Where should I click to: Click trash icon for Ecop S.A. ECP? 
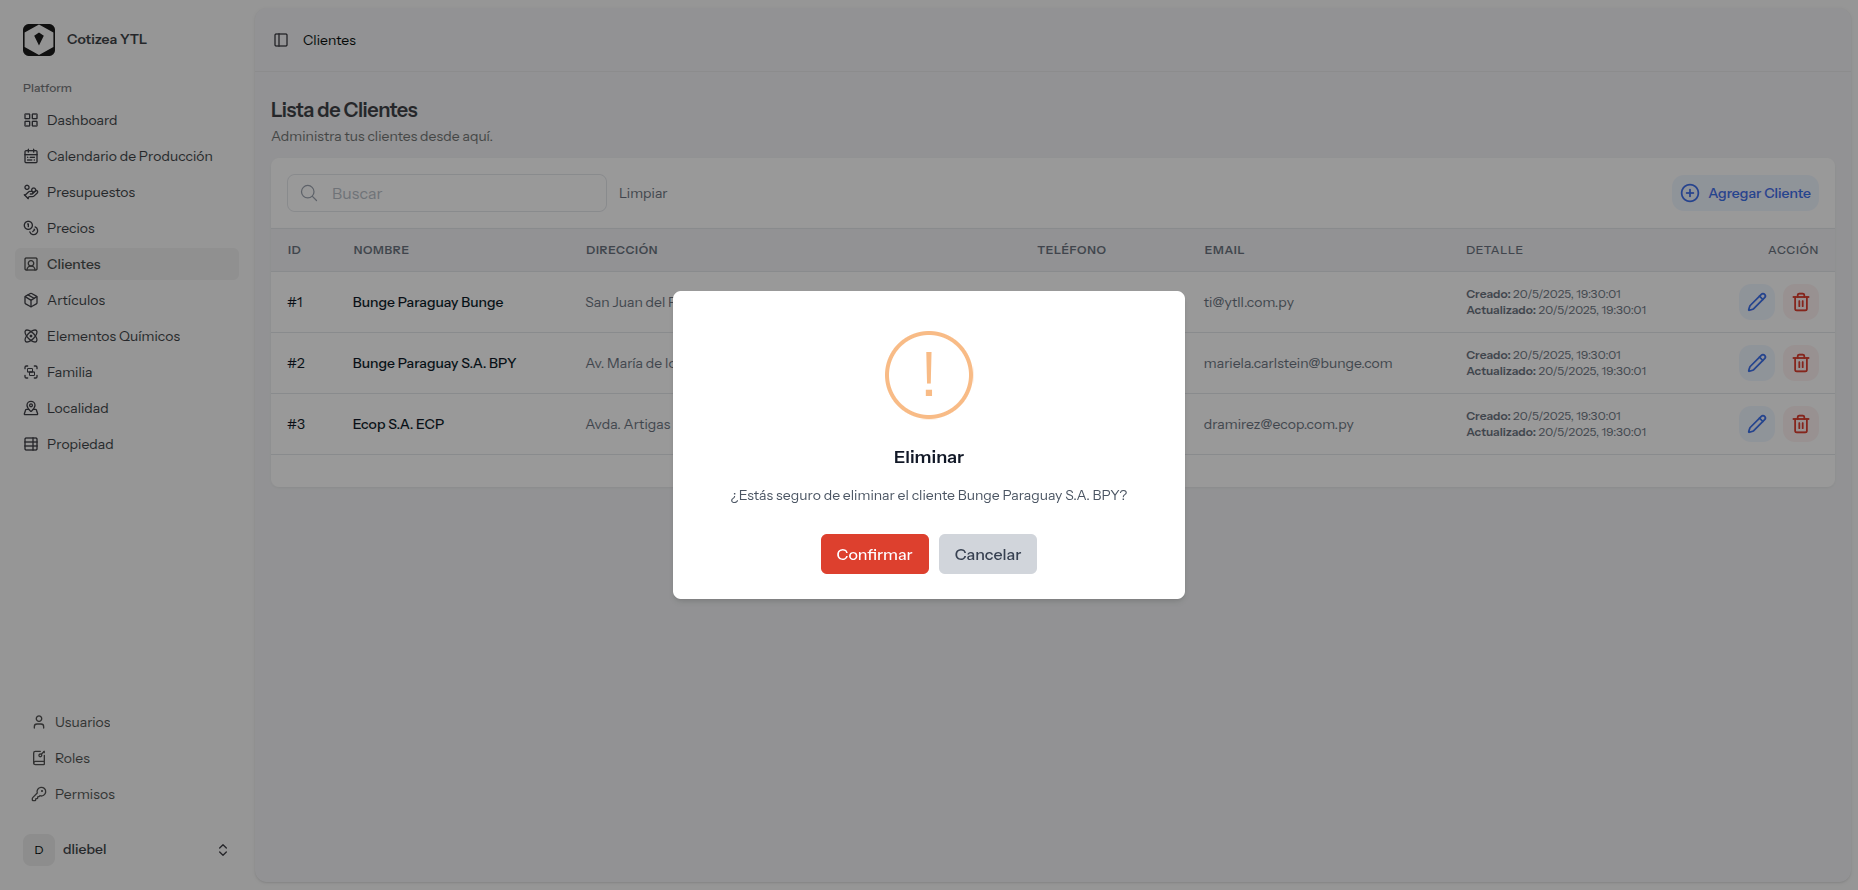coord(1800,424)
